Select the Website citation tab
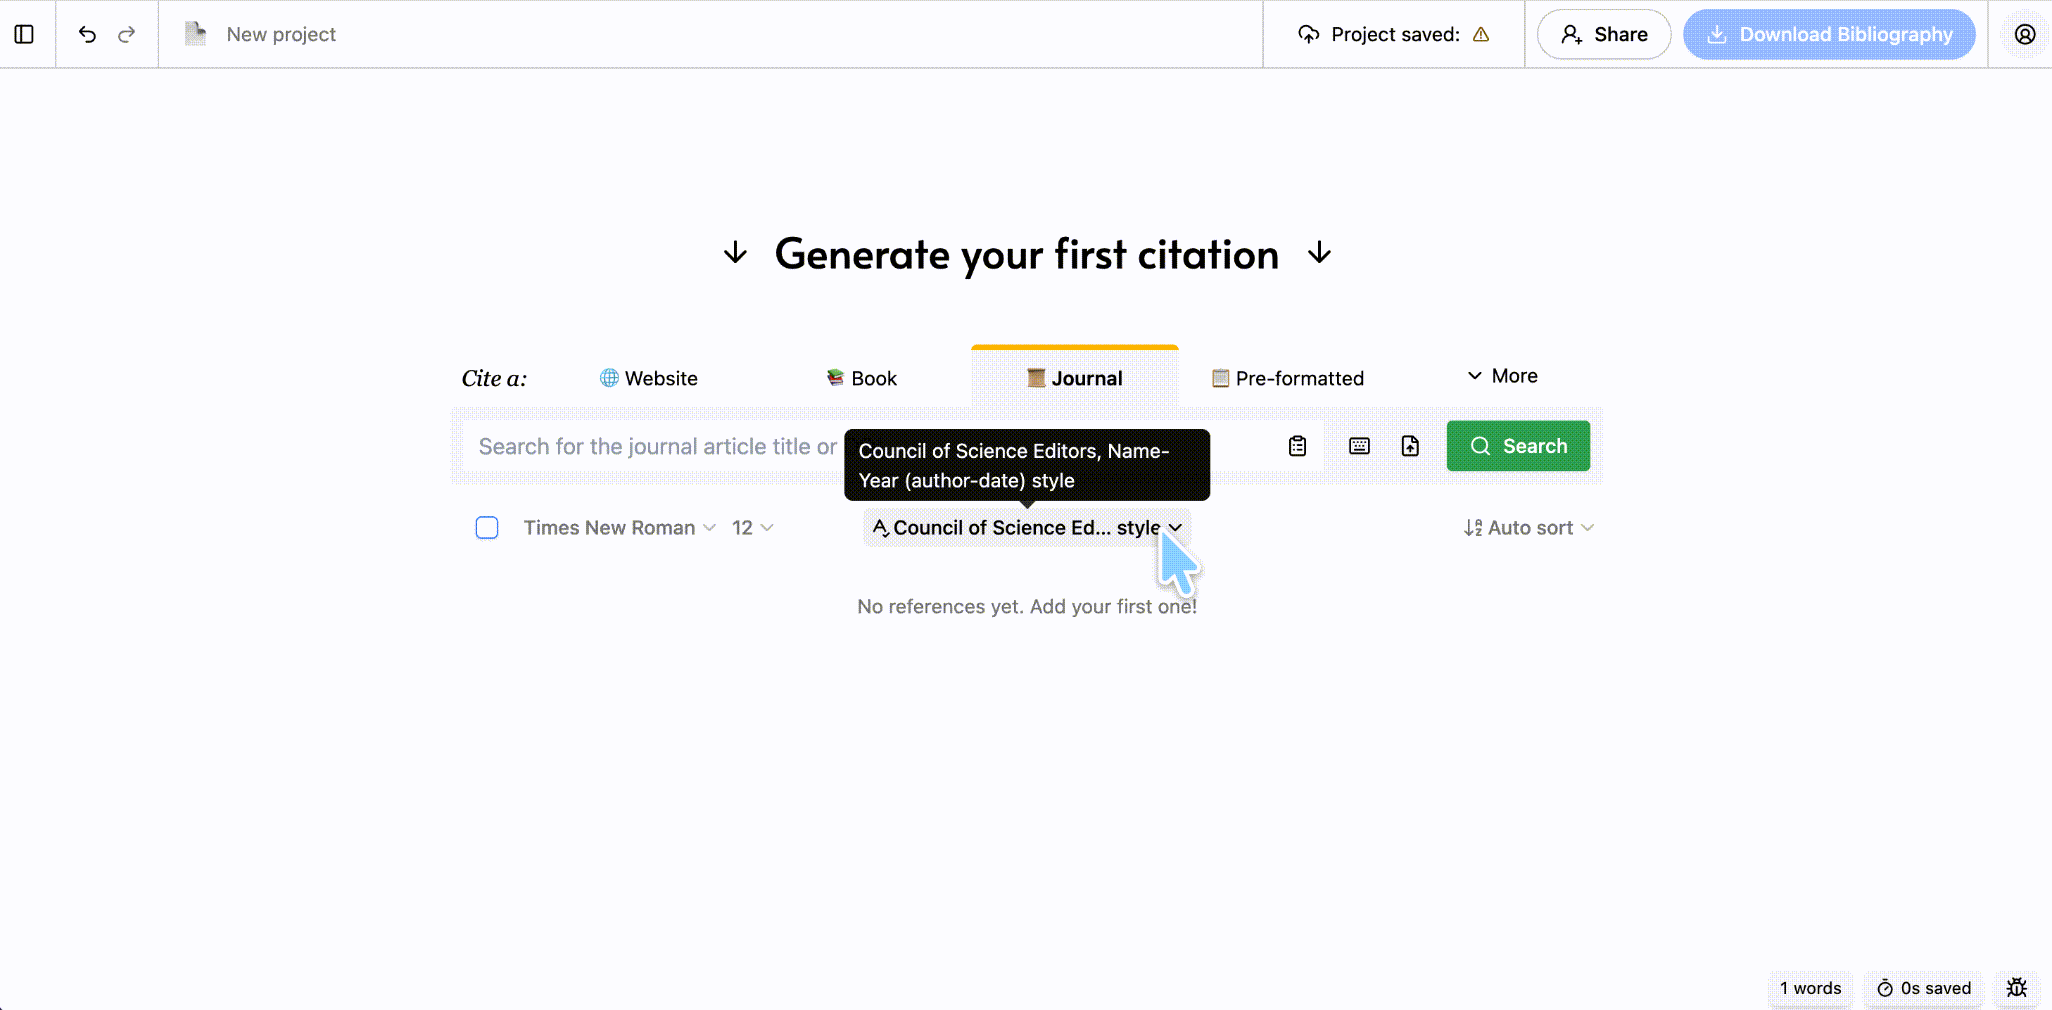The width and height of the screenshot is (2052, 1010). click(x=649, y=378)
